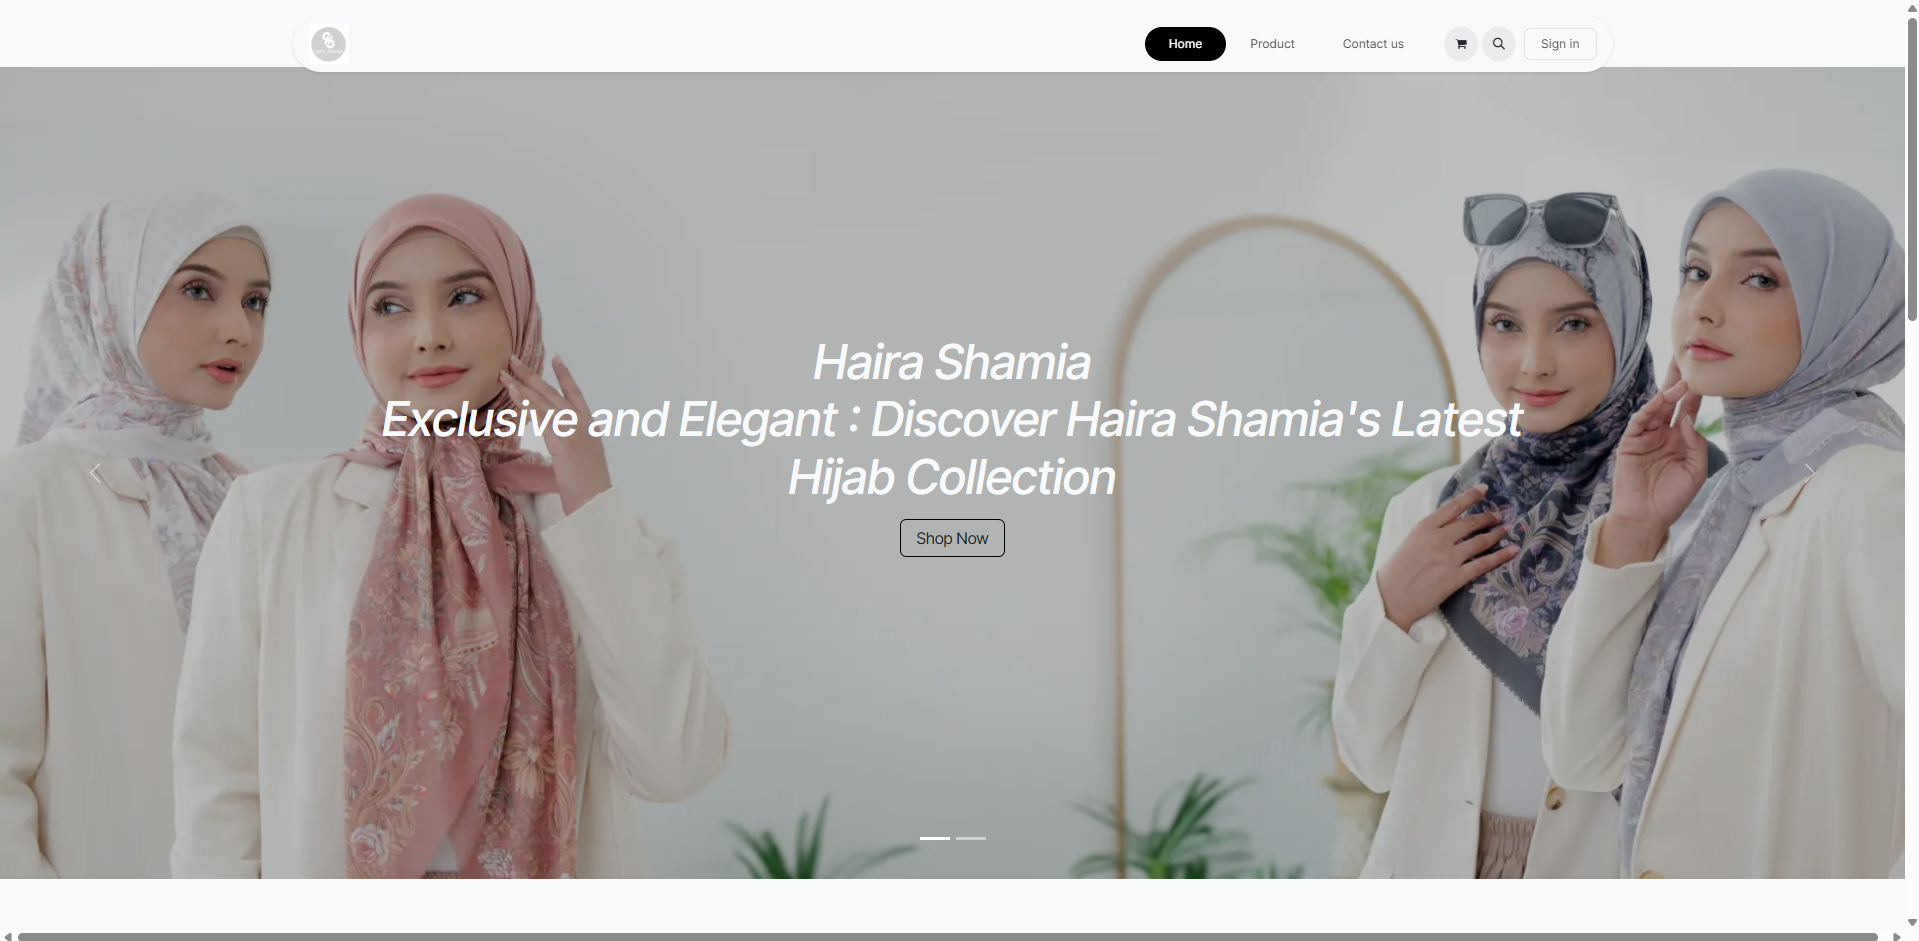
Task: Select the Home nav item
Action: coord(1185,44)
